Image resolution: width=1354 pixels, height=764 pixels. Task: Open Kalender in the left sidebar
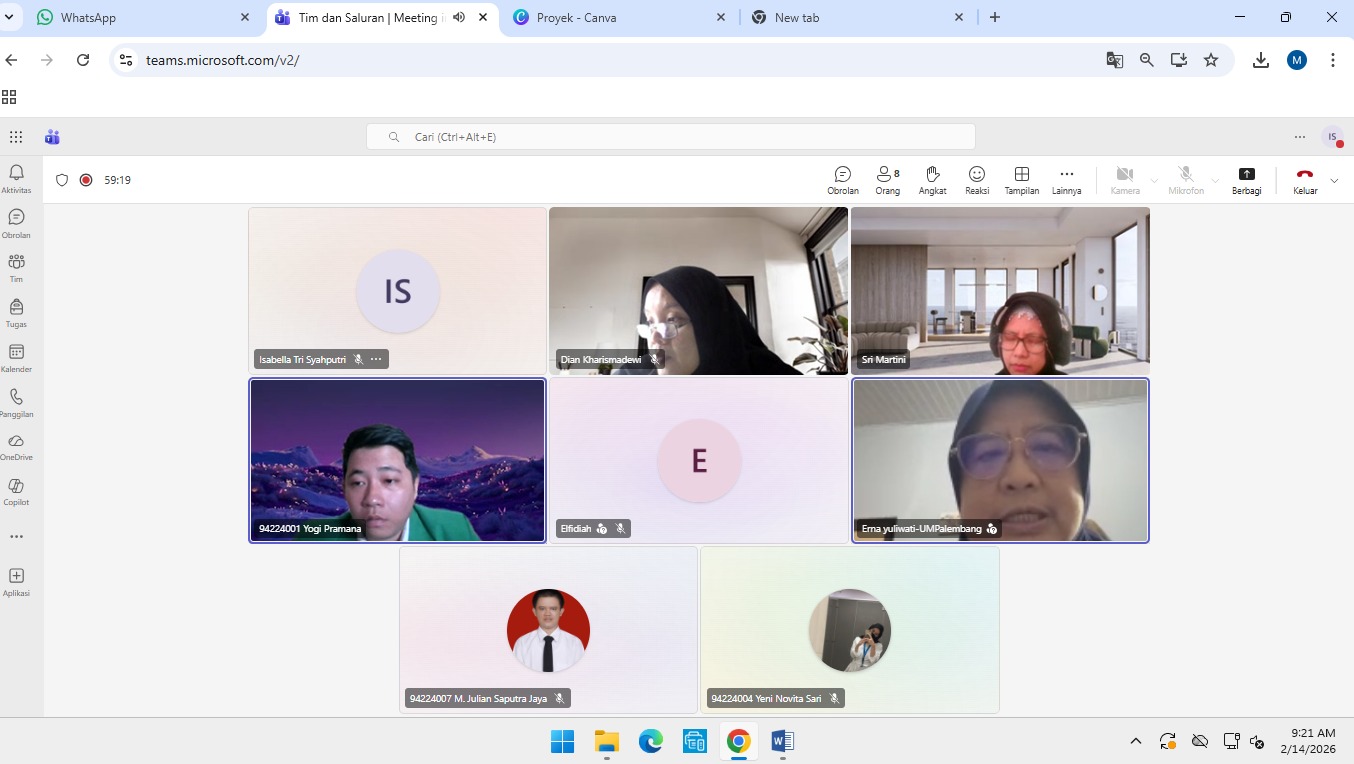pos(16,358)
